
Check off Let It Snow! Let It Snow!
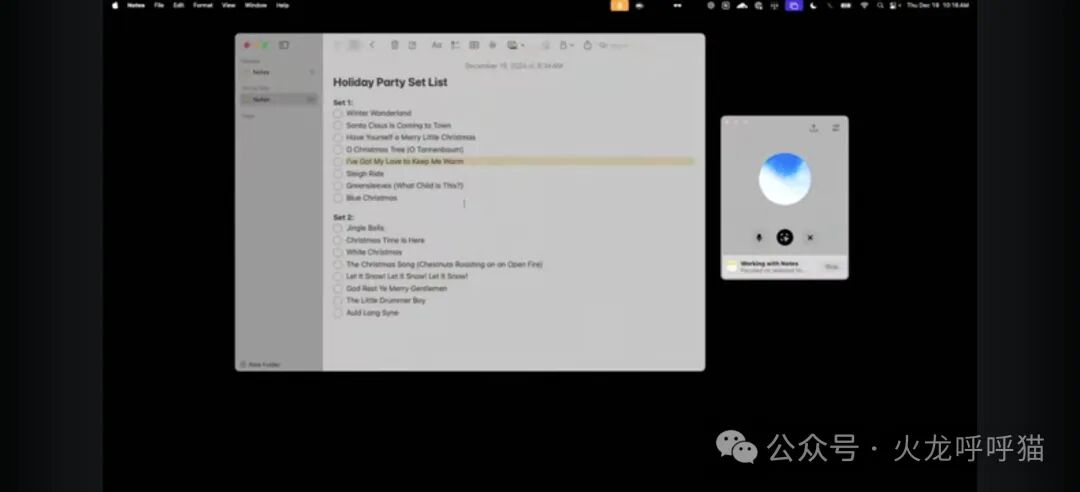pos(338,276)
